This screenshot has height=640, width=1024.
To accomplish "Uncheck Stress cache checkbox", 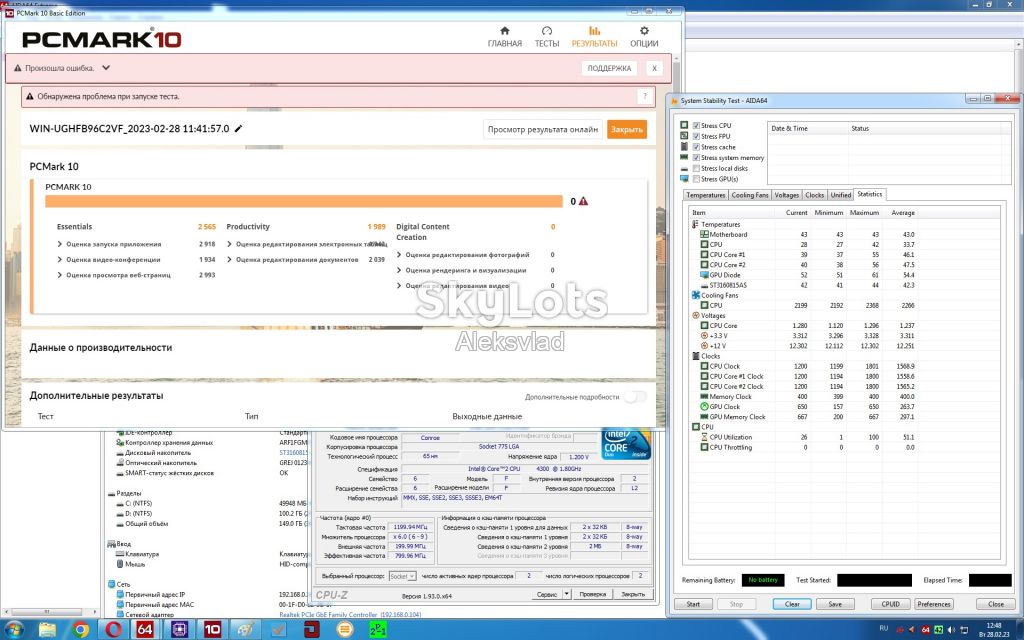I will 696,147.
